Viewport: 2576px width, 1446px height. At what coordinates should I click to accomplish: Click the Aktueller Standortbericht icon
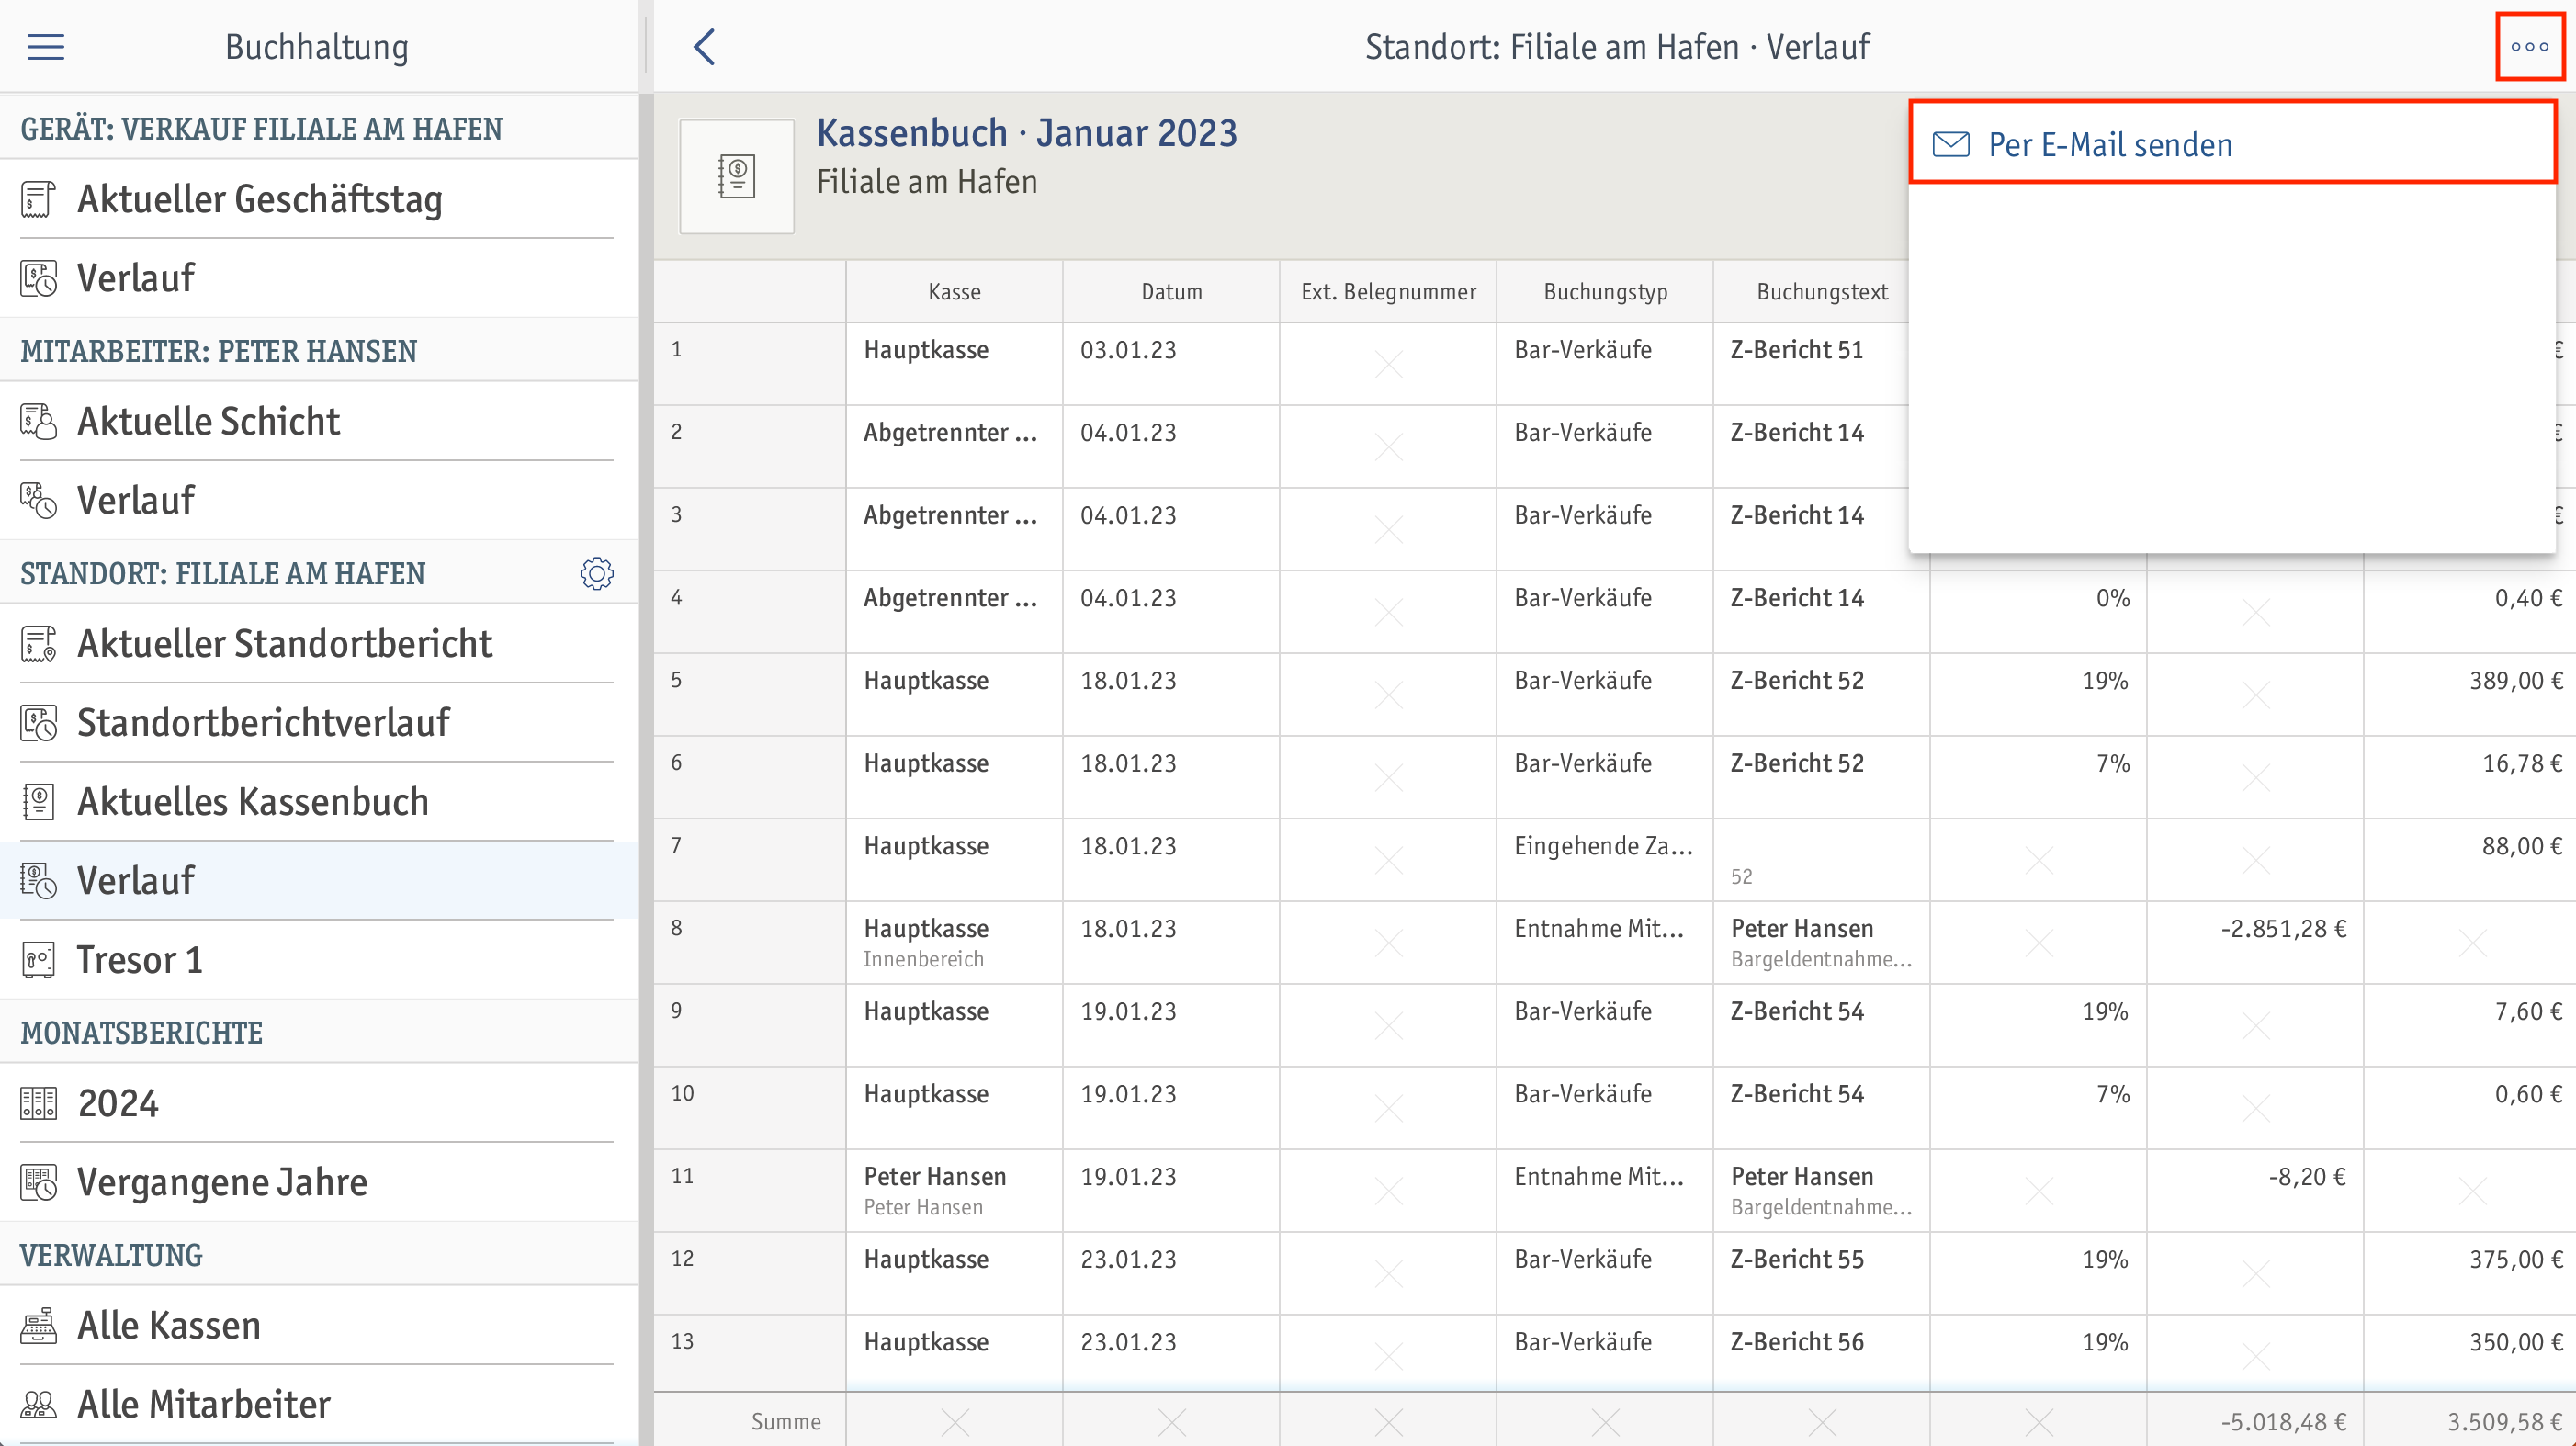(38, 644)
